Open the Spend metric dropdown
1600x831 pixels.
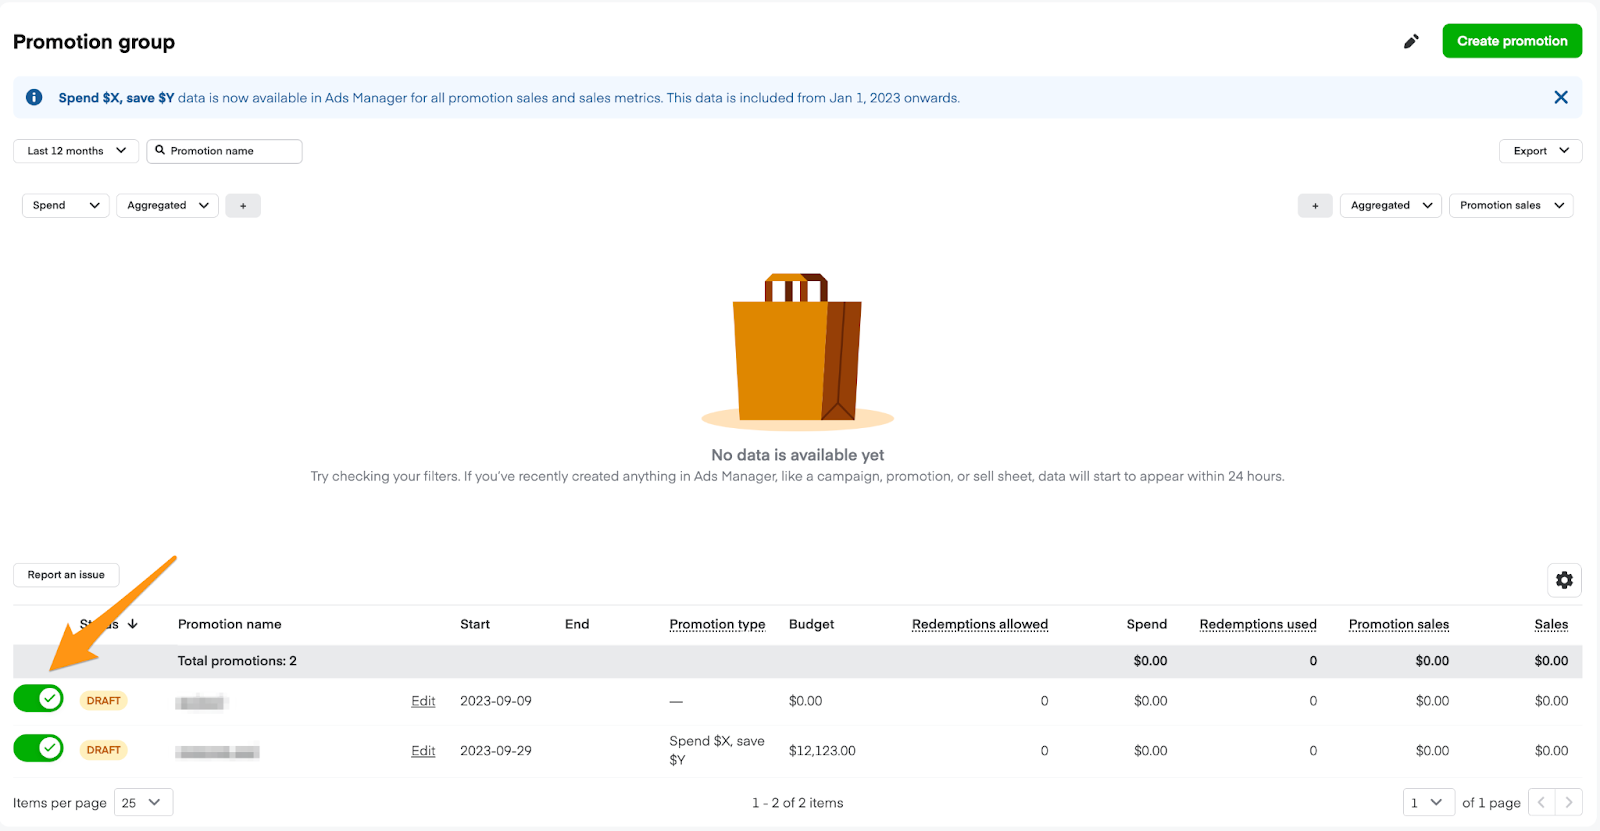tap(66, 206)
